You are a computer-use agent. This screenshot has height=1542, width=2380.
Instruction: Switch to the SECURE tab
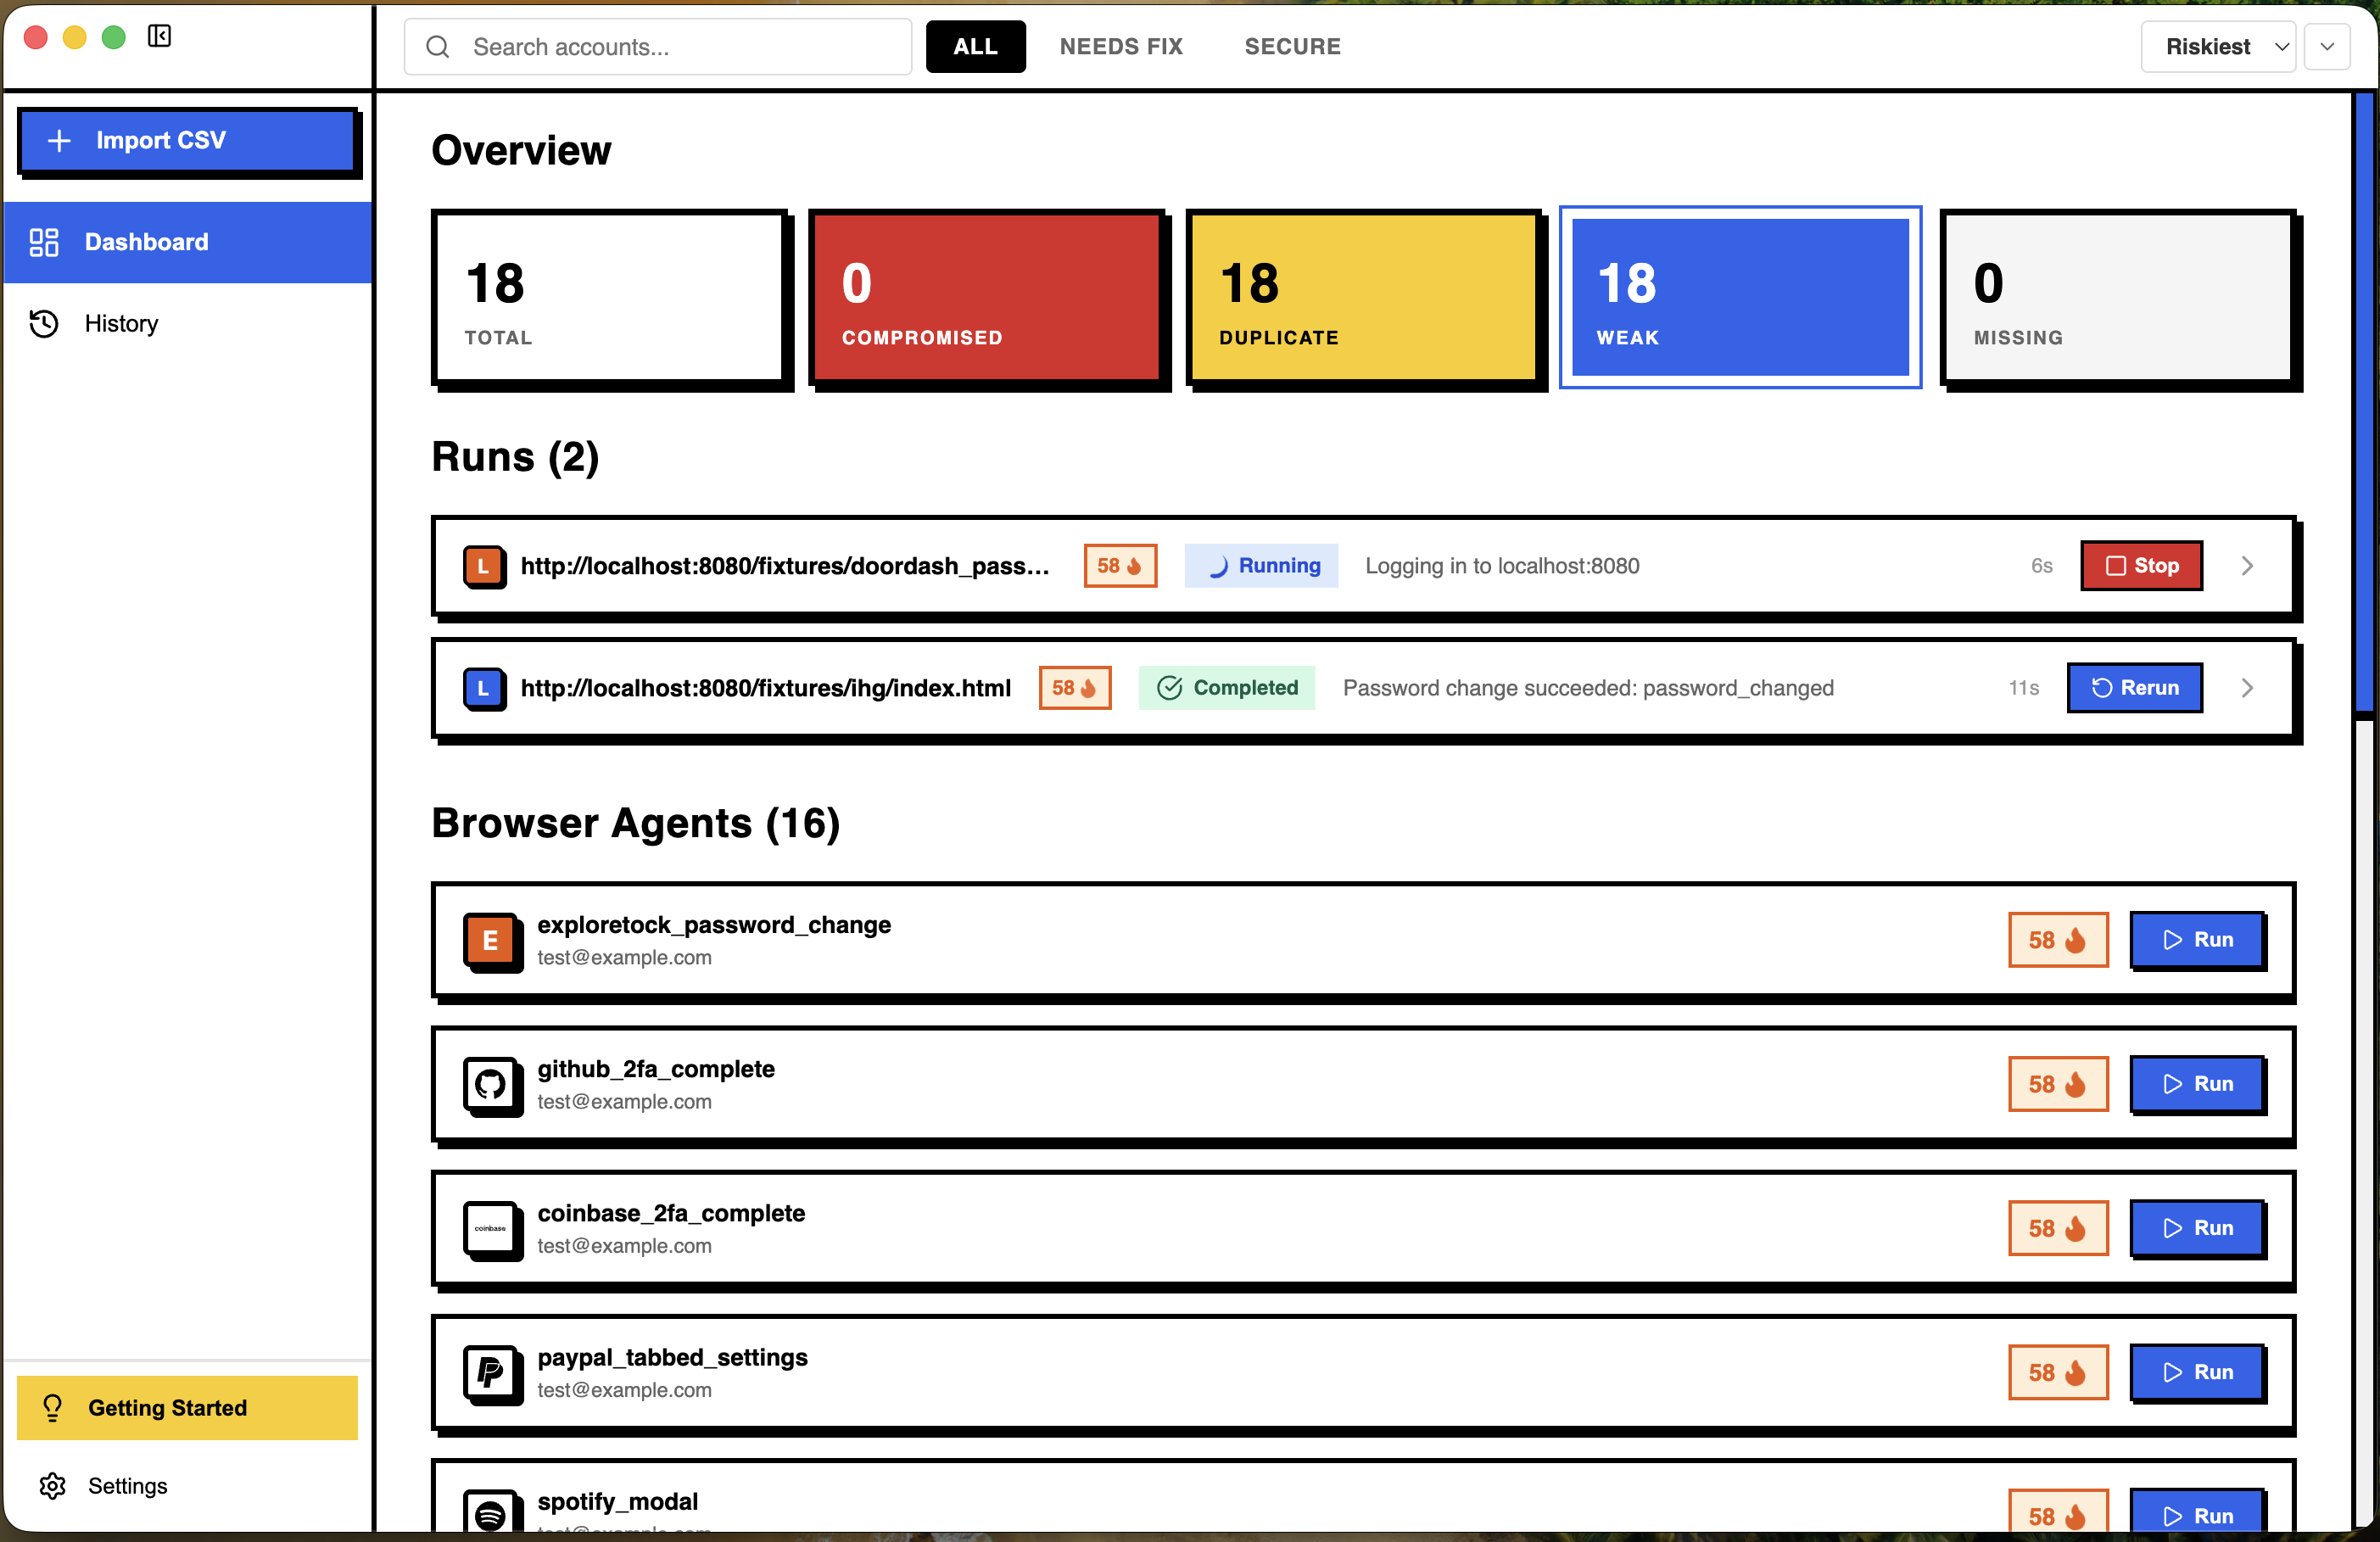1292,46
